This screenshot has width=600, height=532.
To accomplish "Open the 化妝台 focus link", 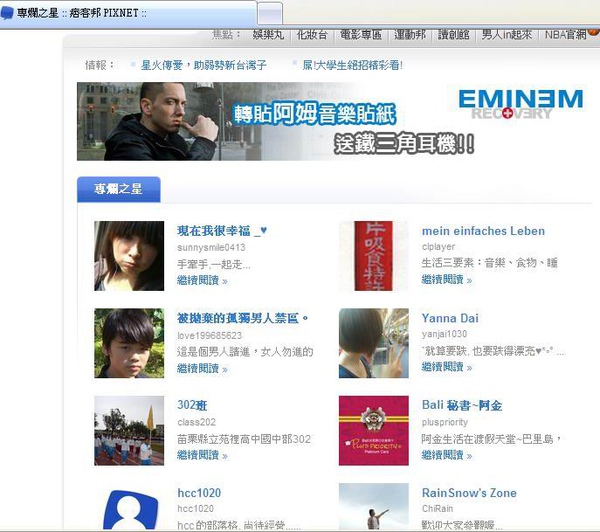I will click(x=312, y=35).
